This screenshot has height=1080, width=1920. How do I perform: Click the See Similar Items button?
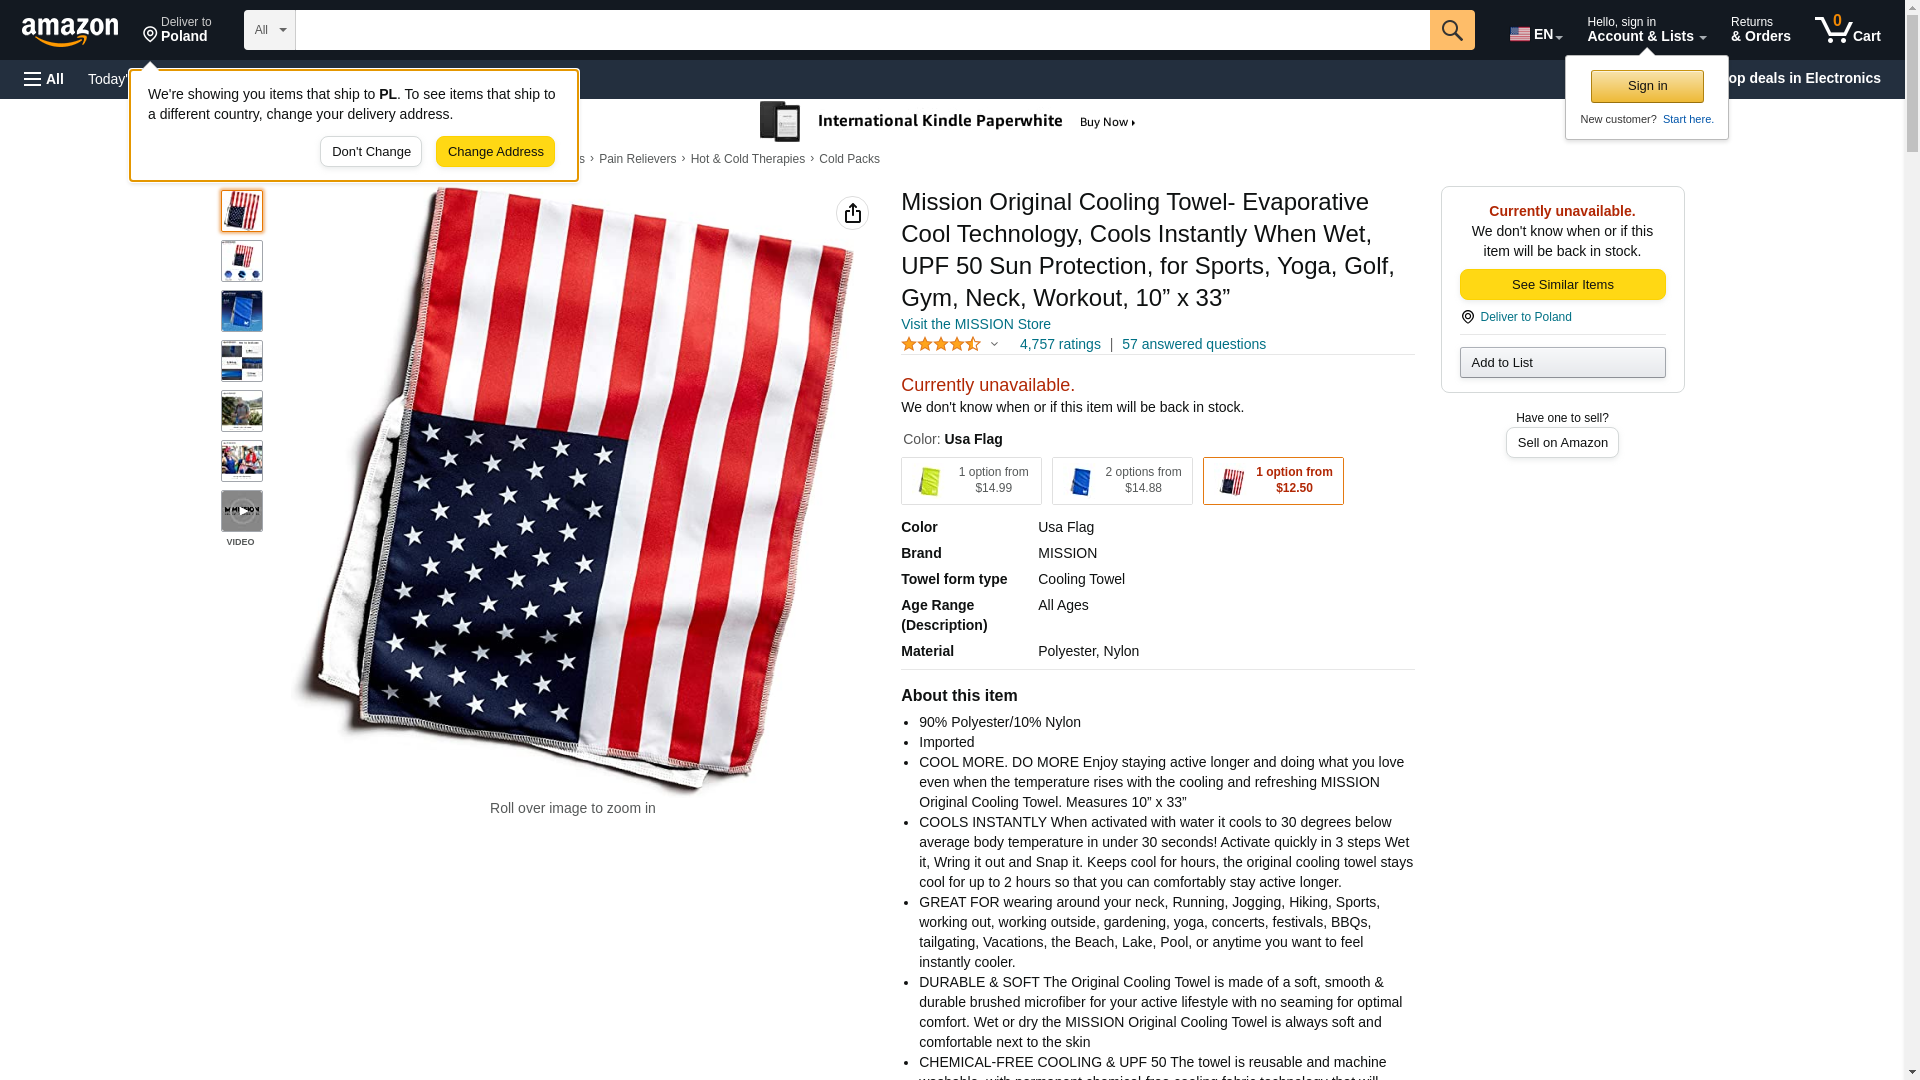(1562, 285)
